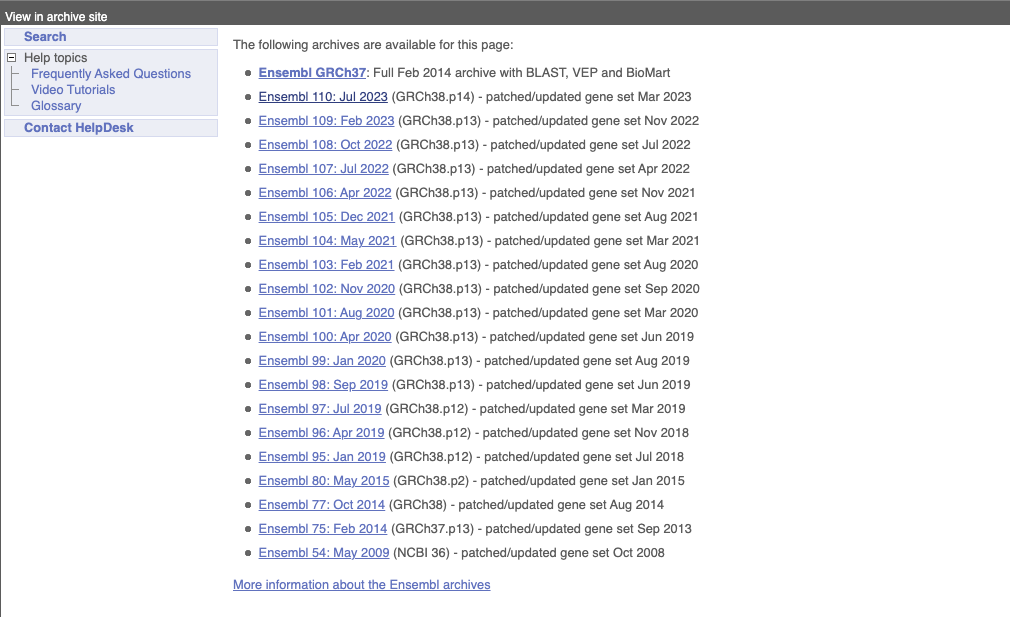Click Contact HelpDesk link
1010x617 pixels.
(x=79, y=128)
